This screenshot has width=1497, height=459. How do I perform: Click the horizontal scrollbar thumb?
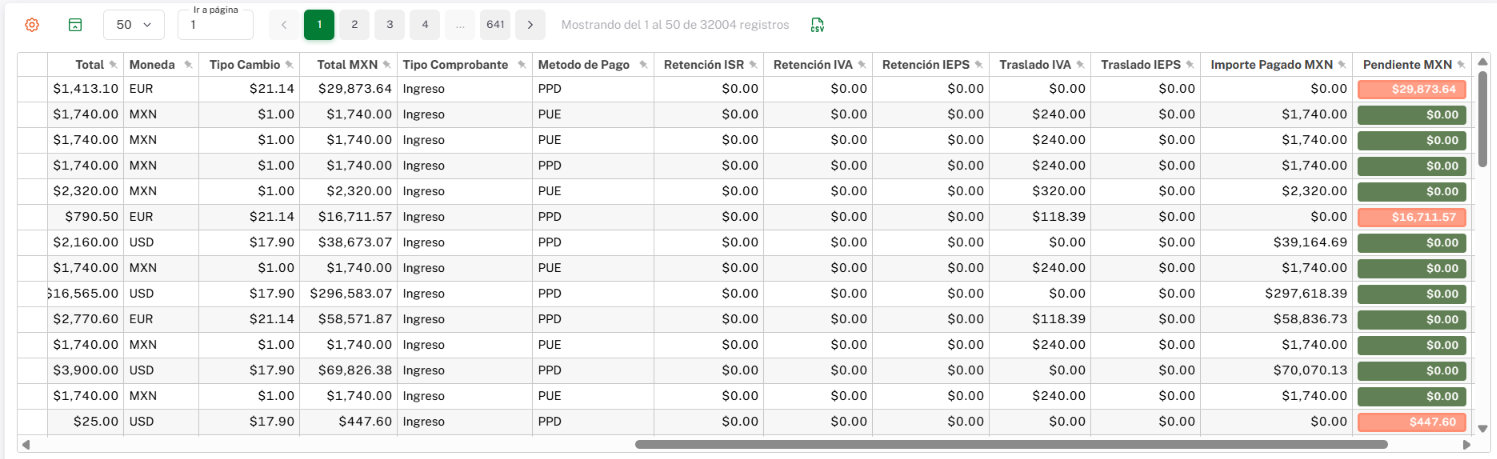pos(1011,444)
